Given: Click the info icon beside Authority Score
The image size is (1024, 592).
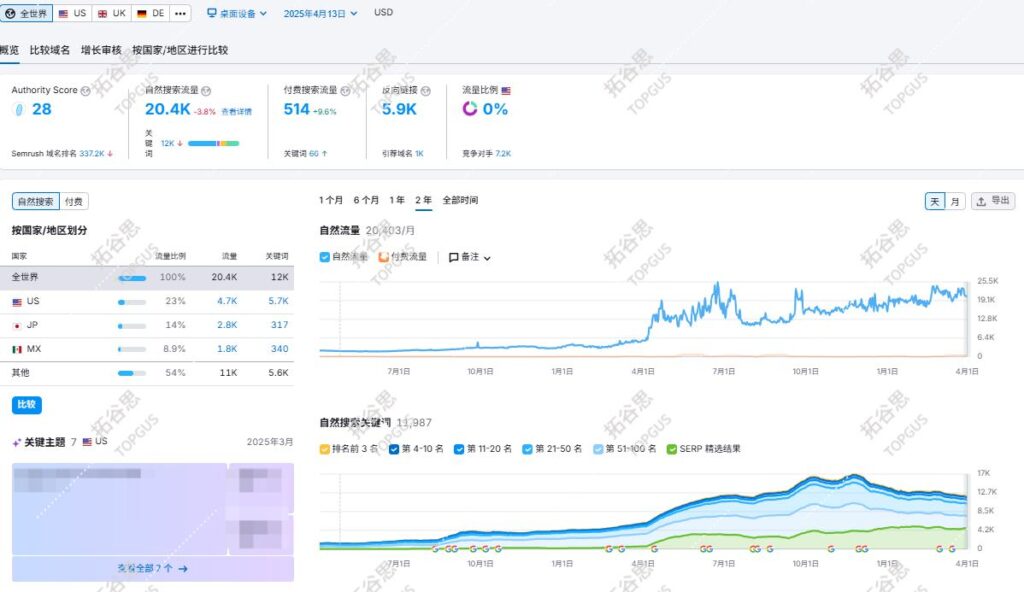Looking at the screenshot, I should (x=86, y=90).
